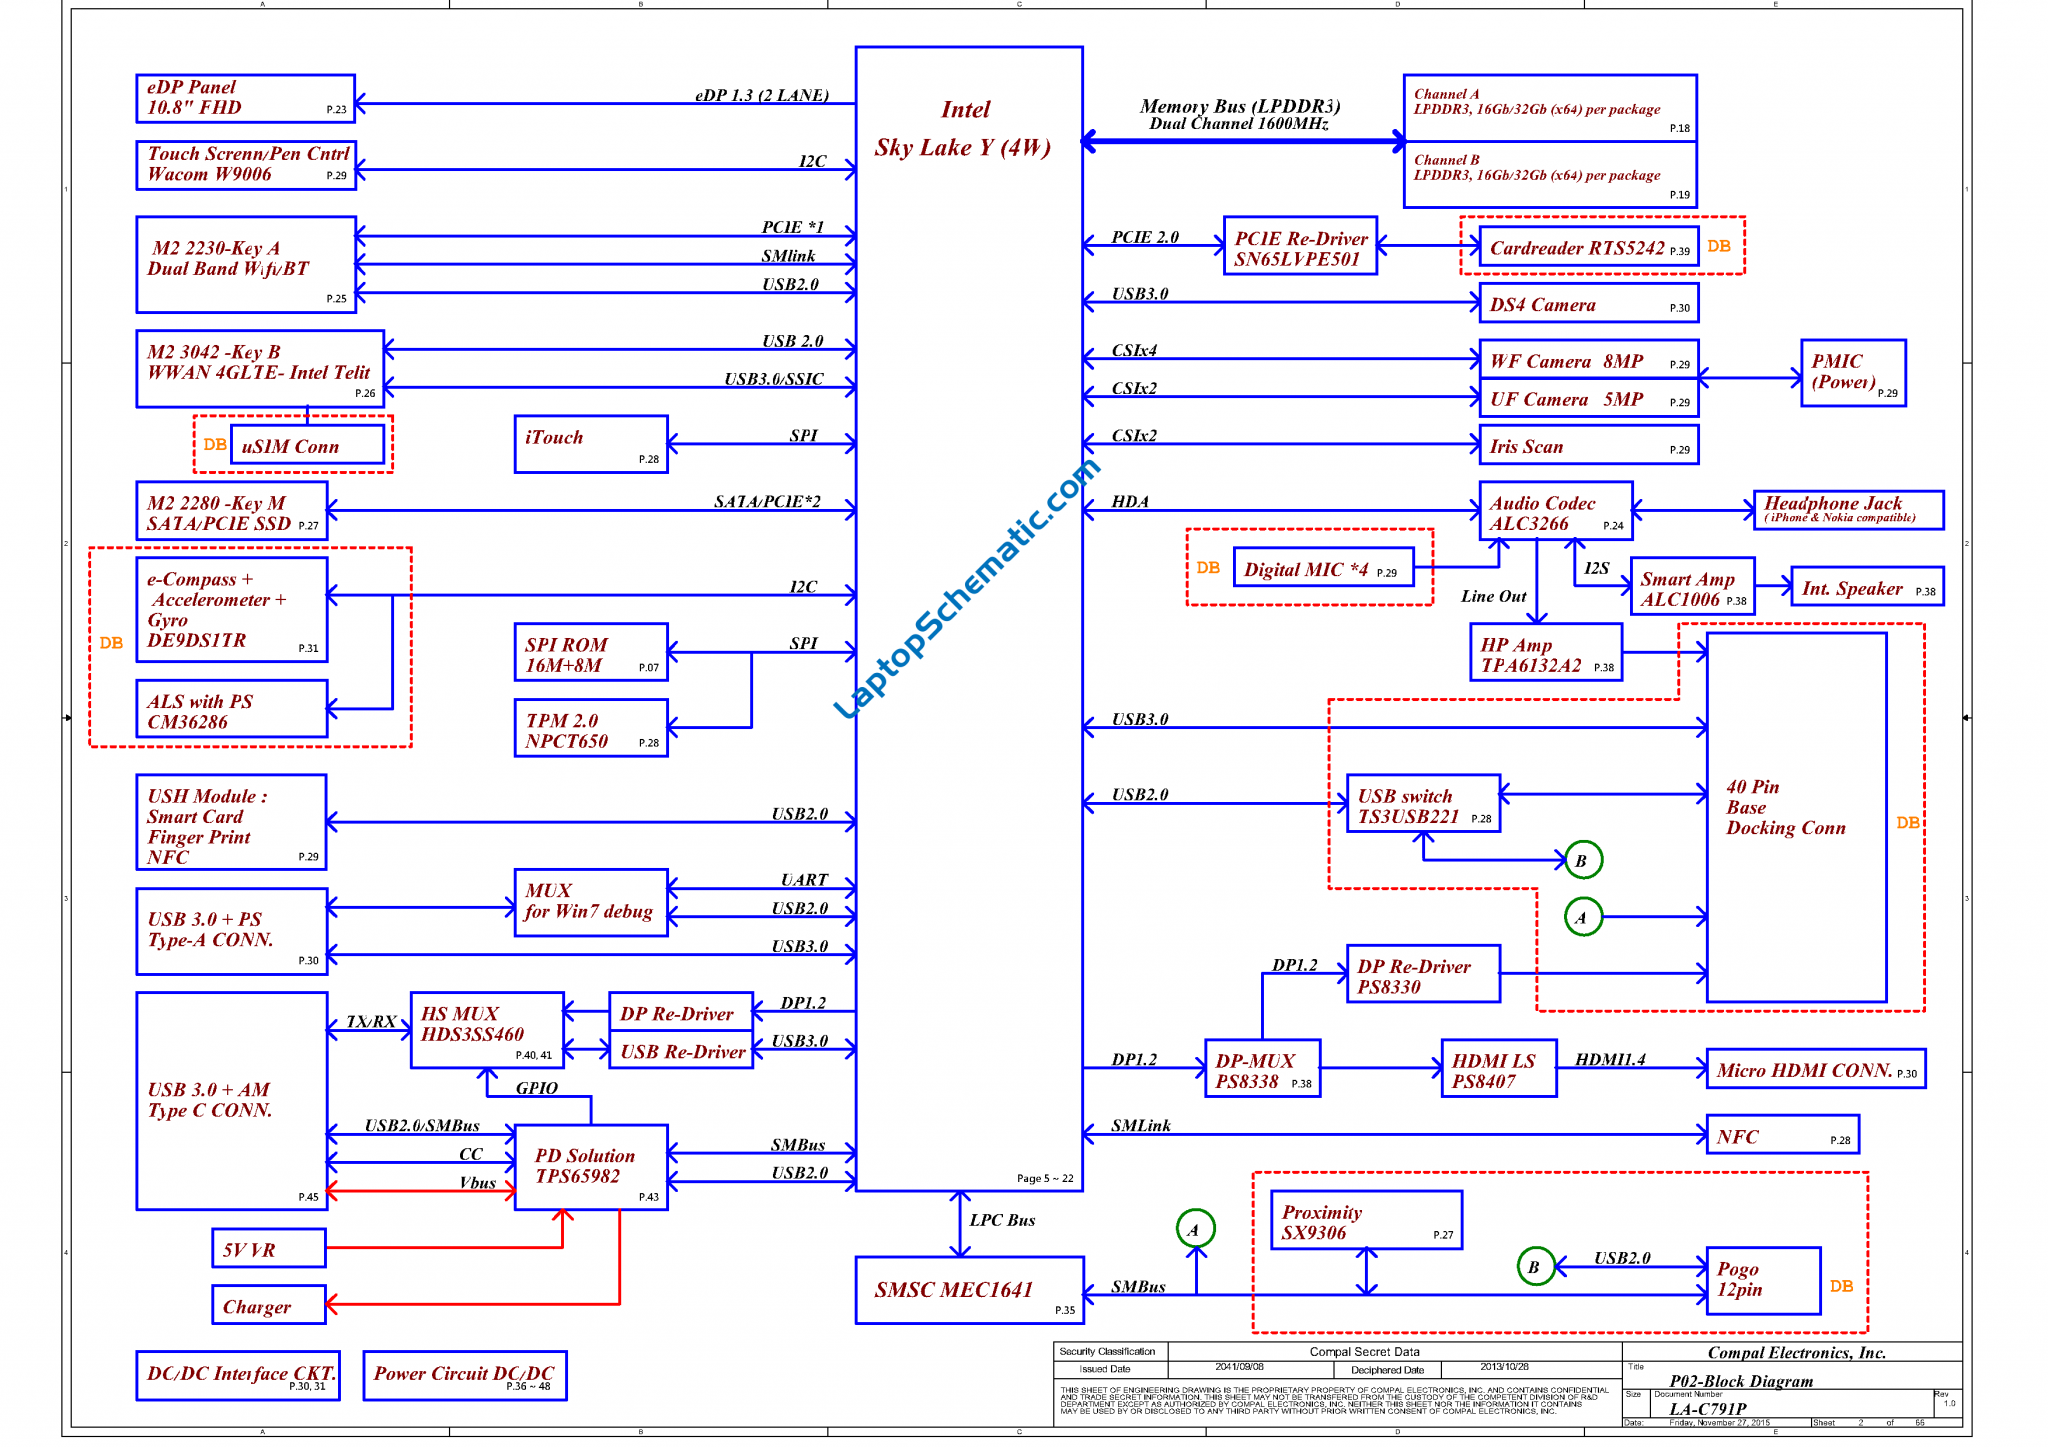
Task: Click the DP Re-Driver block above USB Re-Driver
Action: coord(681,1011)
